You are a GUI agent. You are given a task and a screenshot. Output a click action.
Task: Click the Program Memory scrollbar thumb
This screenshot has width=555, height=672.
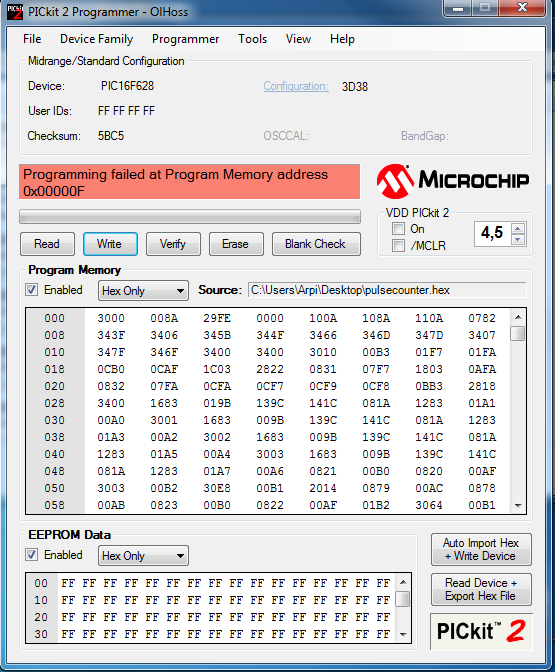click(518, 333)
